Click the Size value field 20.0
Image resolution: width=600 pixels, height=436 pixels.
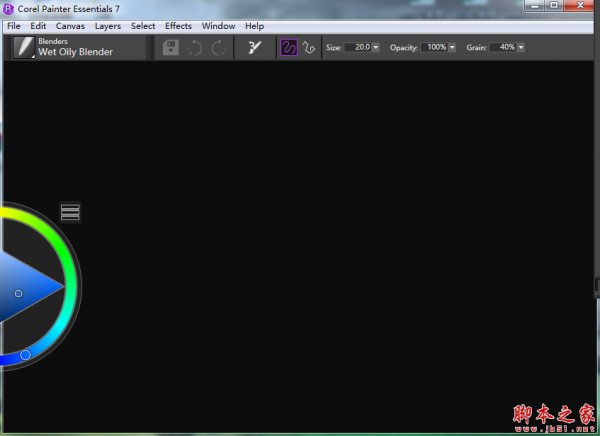(357, 47)
